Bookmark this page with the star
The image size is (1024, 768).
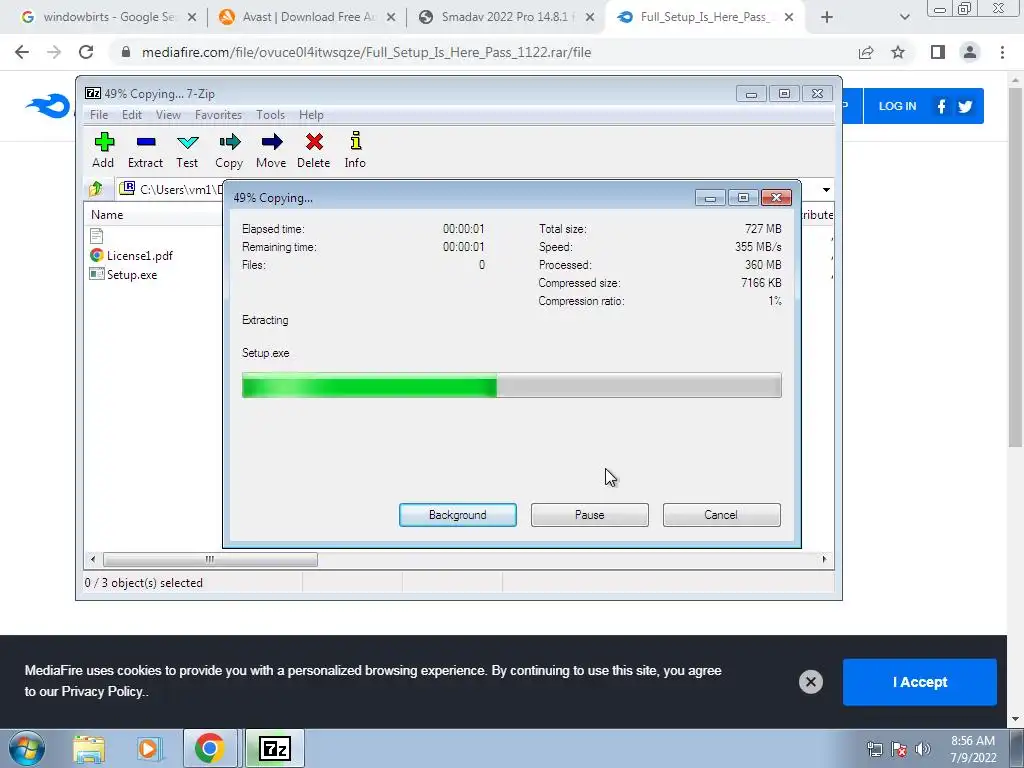click(x=898, y=52)
